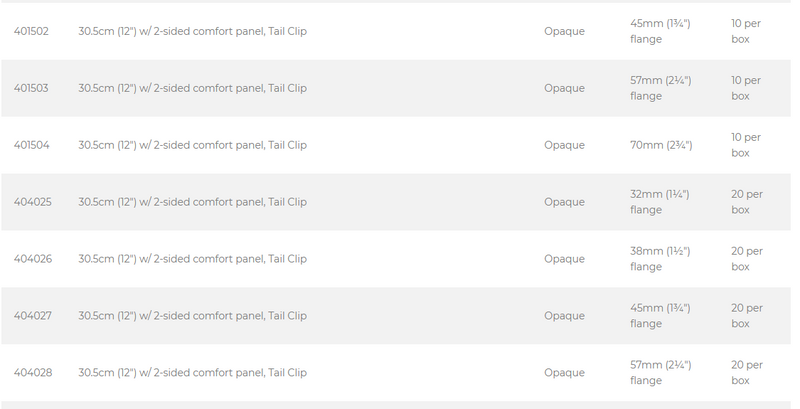Screen dimensions: 800x409
Task: Select product code 401504
Action: (x=32, y=145)
